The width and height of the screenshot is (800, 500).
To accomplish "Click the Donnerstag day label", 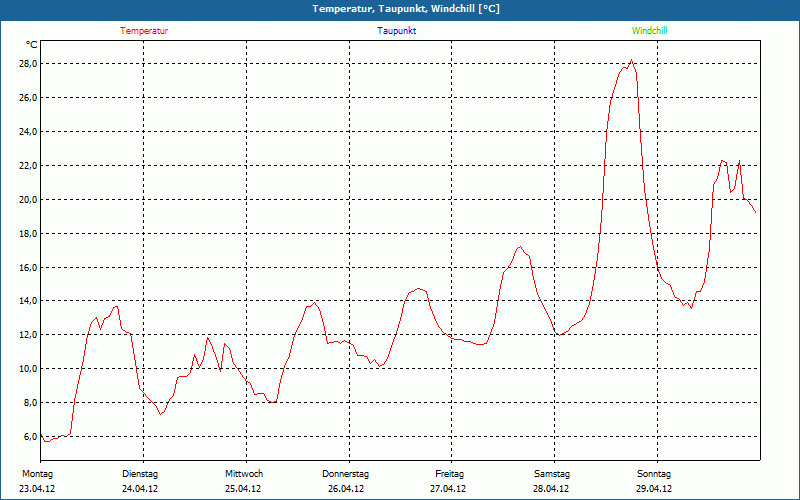I will [345, 474].
